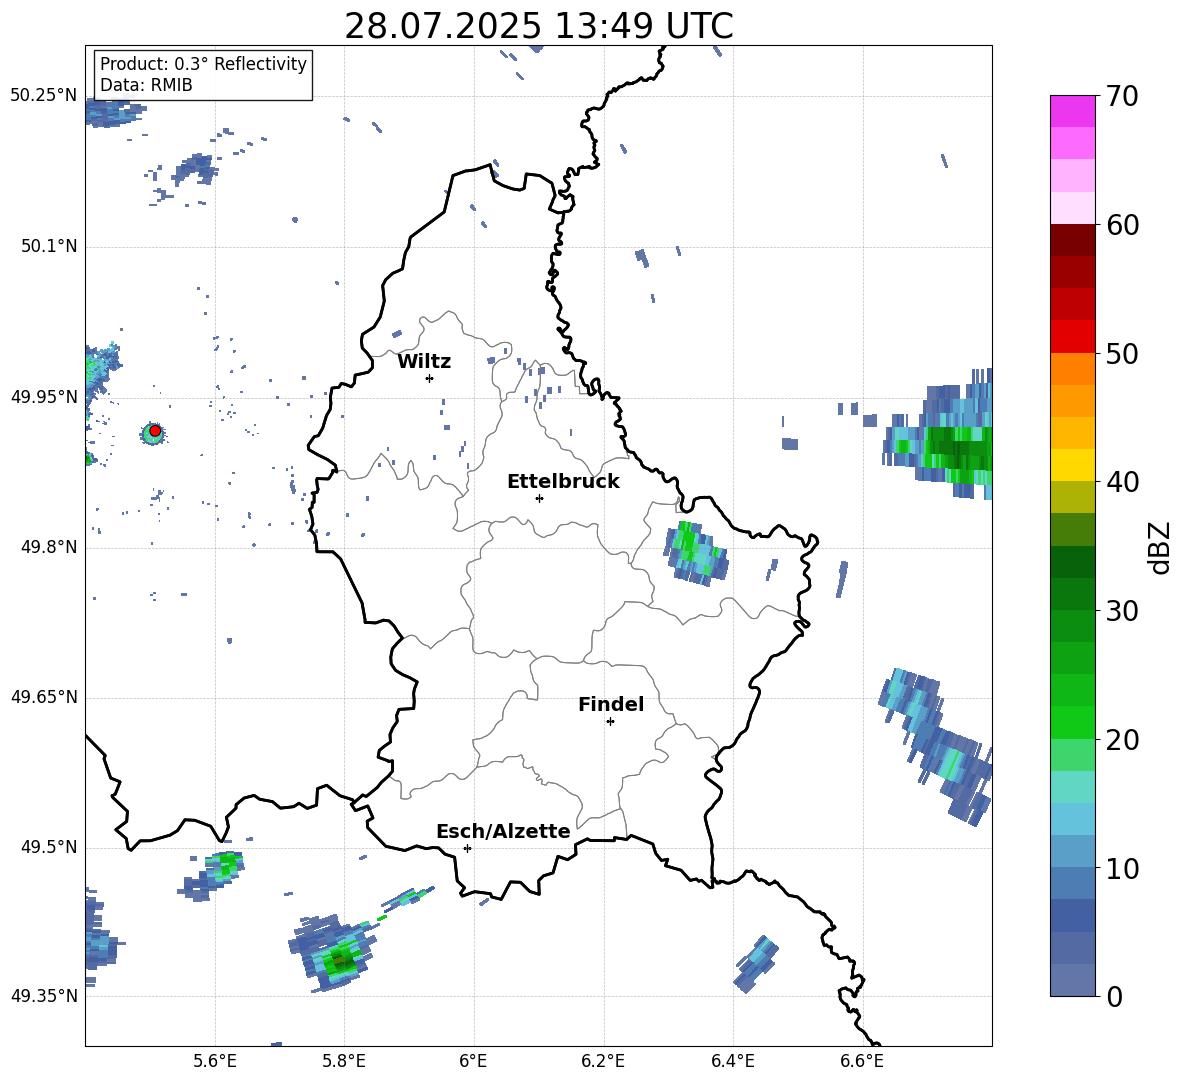This screenshot has height=1081, width=1184.
Task: Click the Wiltz city label
Action: pyautogui.click(x=424, y=362)
